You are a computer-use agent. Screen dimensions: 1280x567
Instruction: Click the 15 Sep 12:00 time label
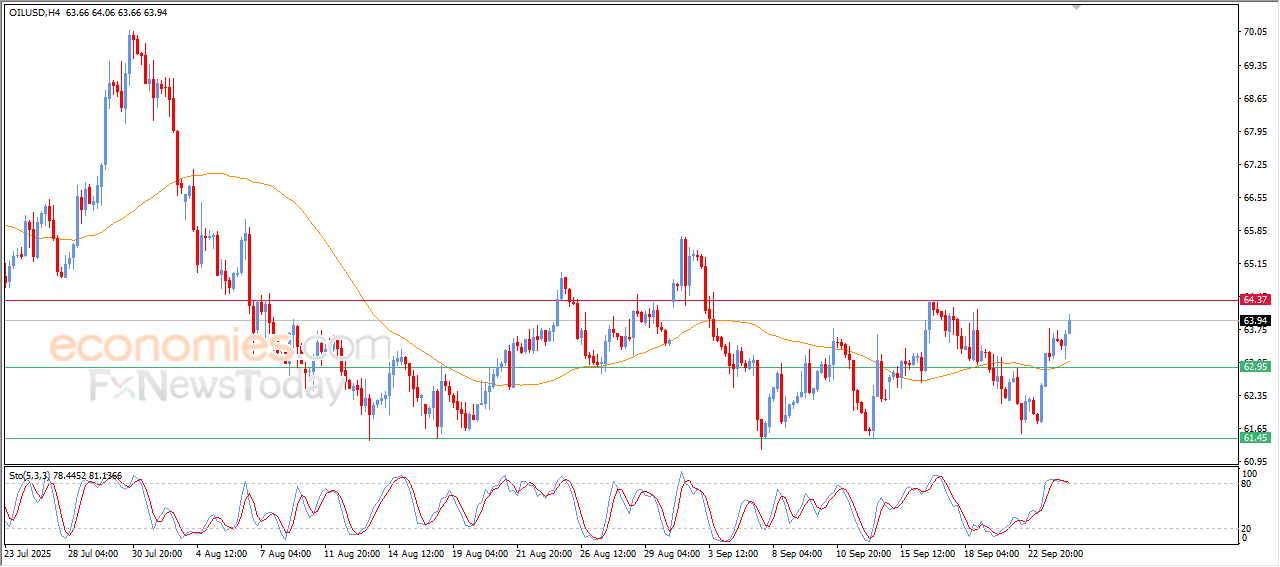(927, 553)
